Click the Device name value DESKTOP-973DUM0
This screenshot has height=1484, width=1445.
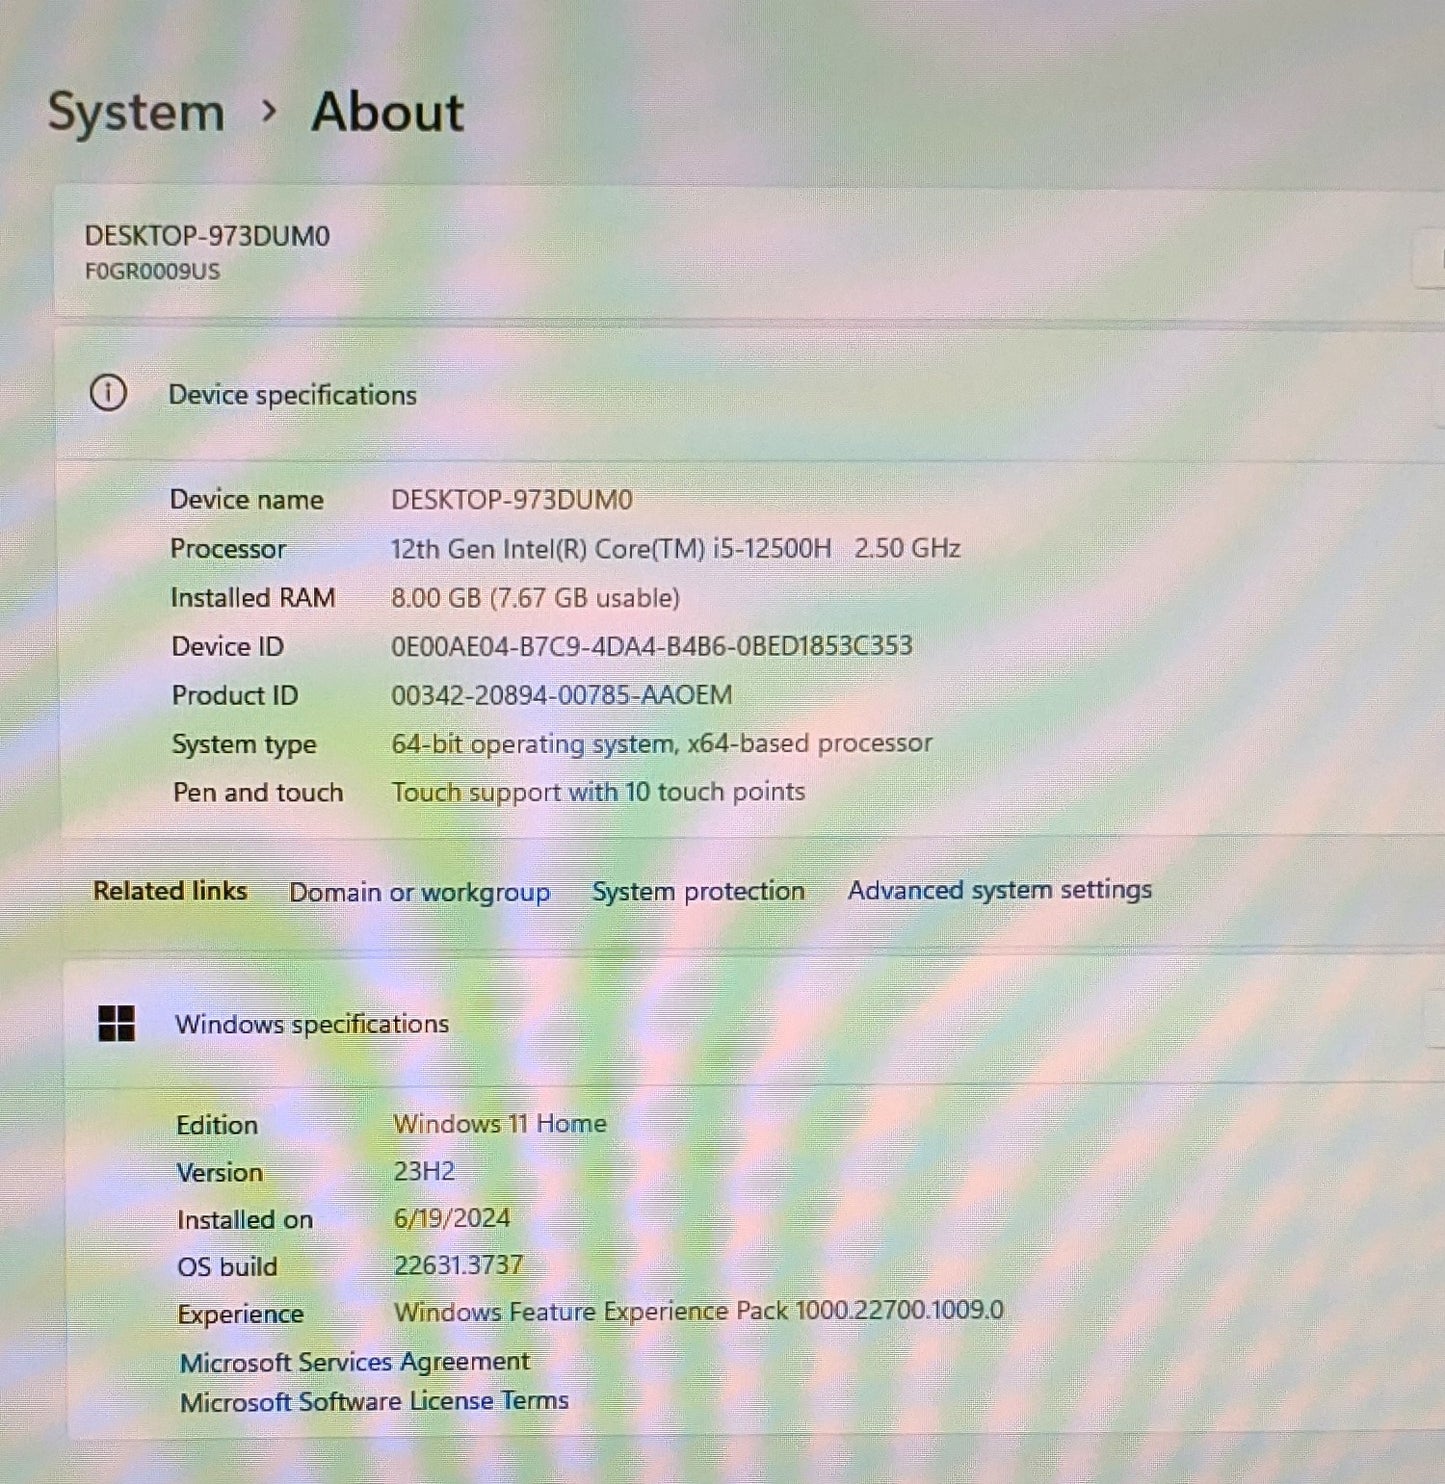click(x=511, y=499)
